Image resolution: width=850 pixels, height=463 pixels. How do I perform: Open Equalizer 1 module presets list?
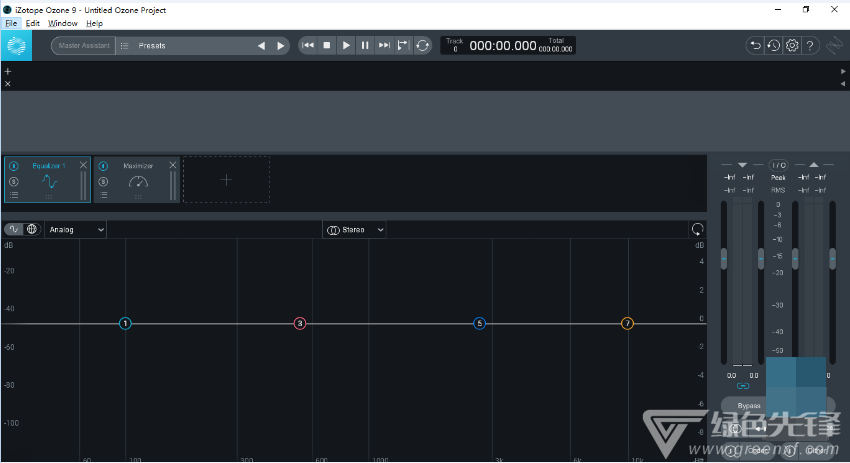point(14,195)
